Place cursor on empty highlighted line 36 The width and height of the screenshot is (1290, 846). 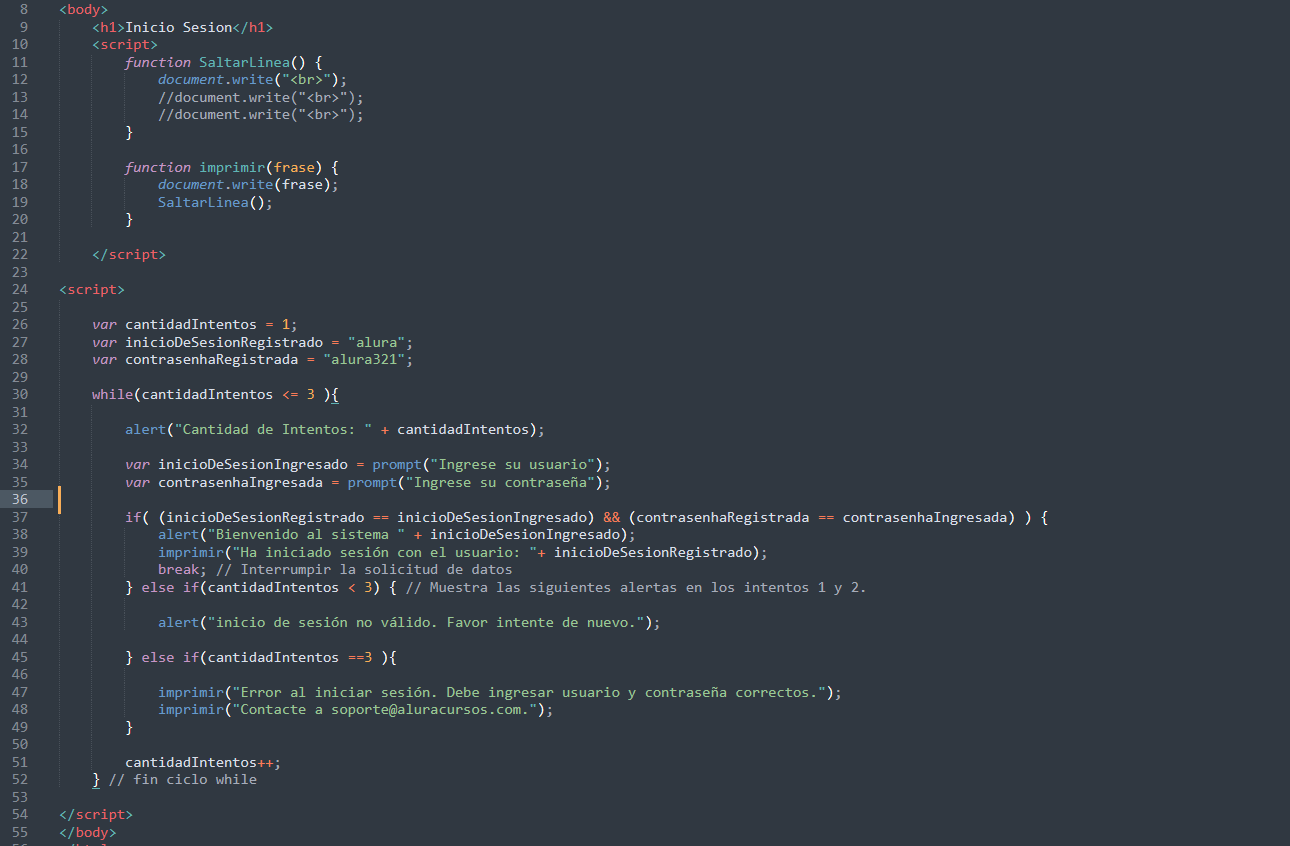click(670, 500)
